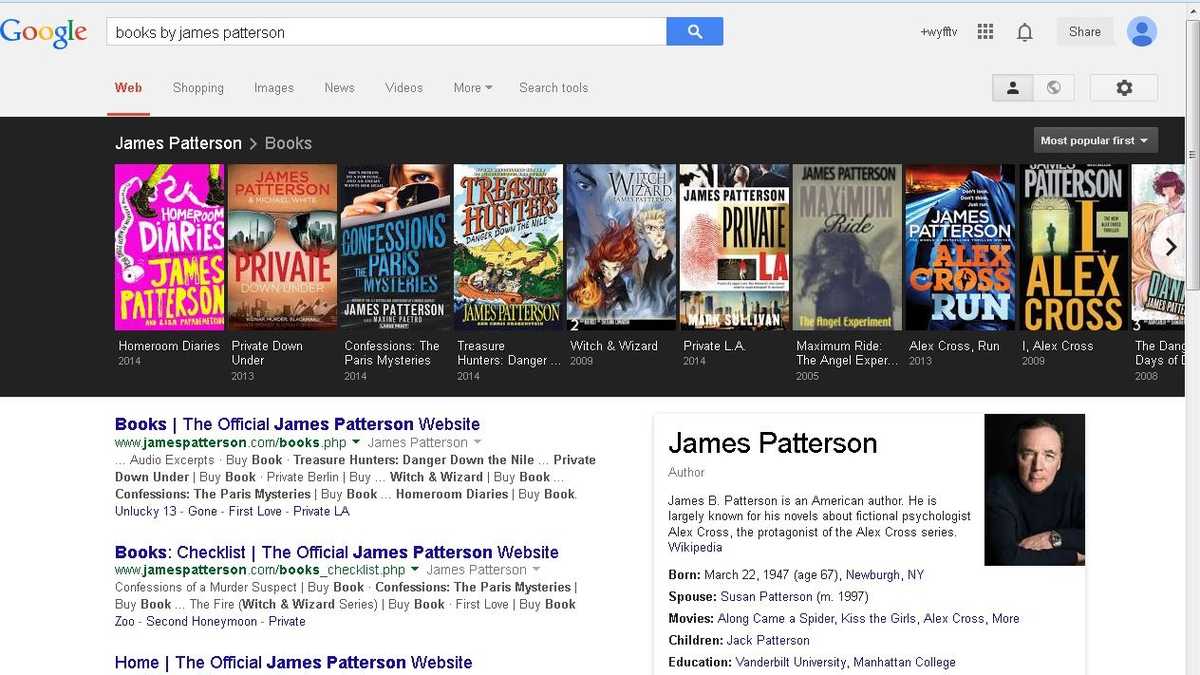Click the Google logo
Viewport: 1200px width, 675px height.
45,33
